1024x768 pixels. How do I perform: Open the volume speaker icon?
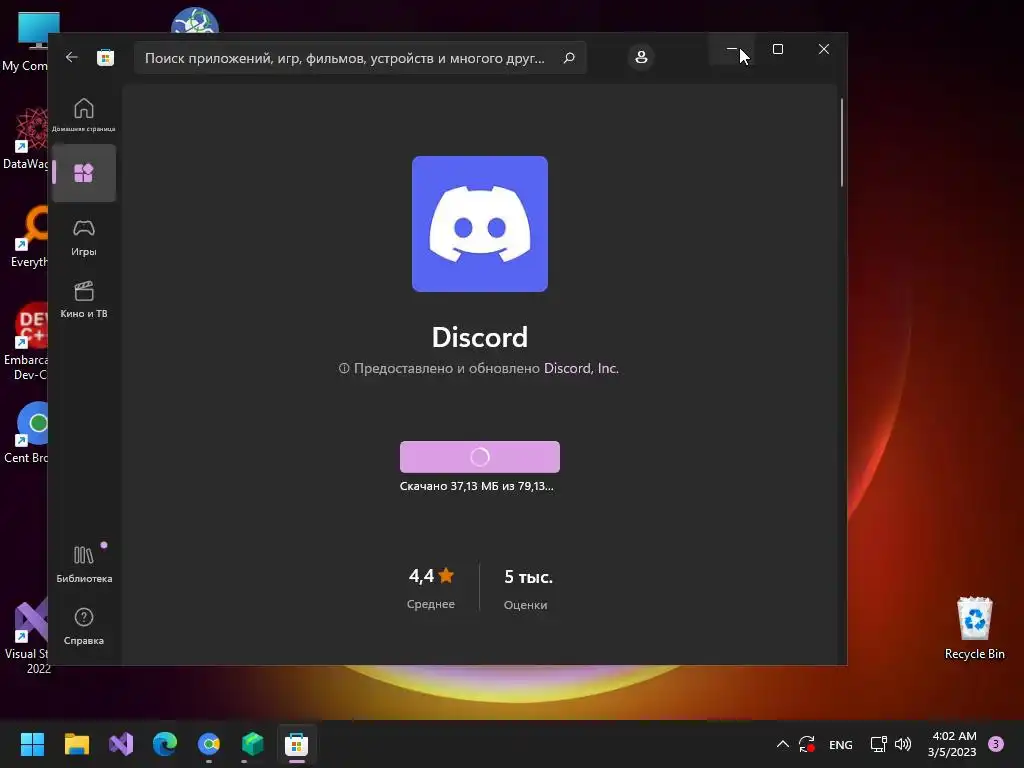[x=903, y=744]
